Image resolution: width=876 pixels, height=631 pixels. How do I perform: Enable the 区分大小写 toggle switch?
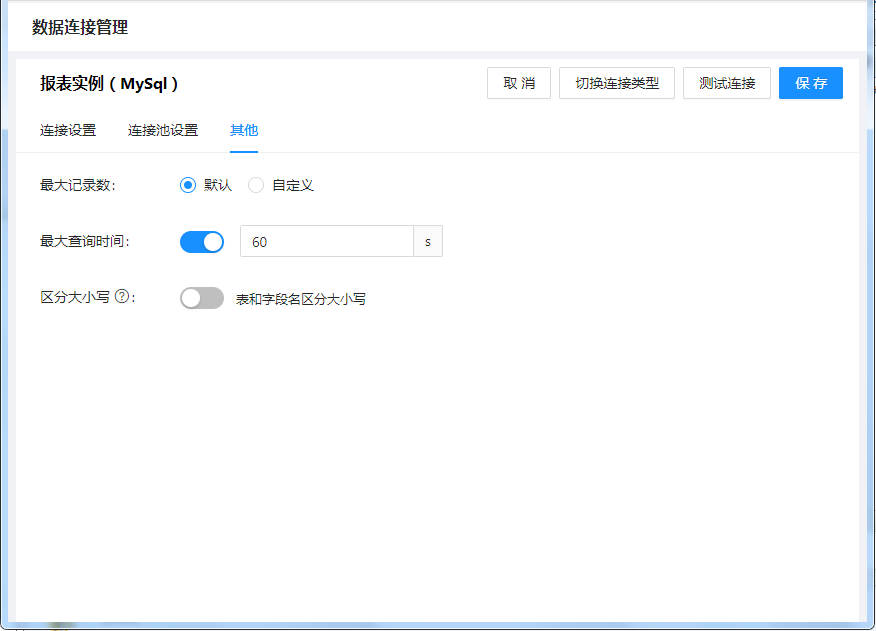point(202,298)
